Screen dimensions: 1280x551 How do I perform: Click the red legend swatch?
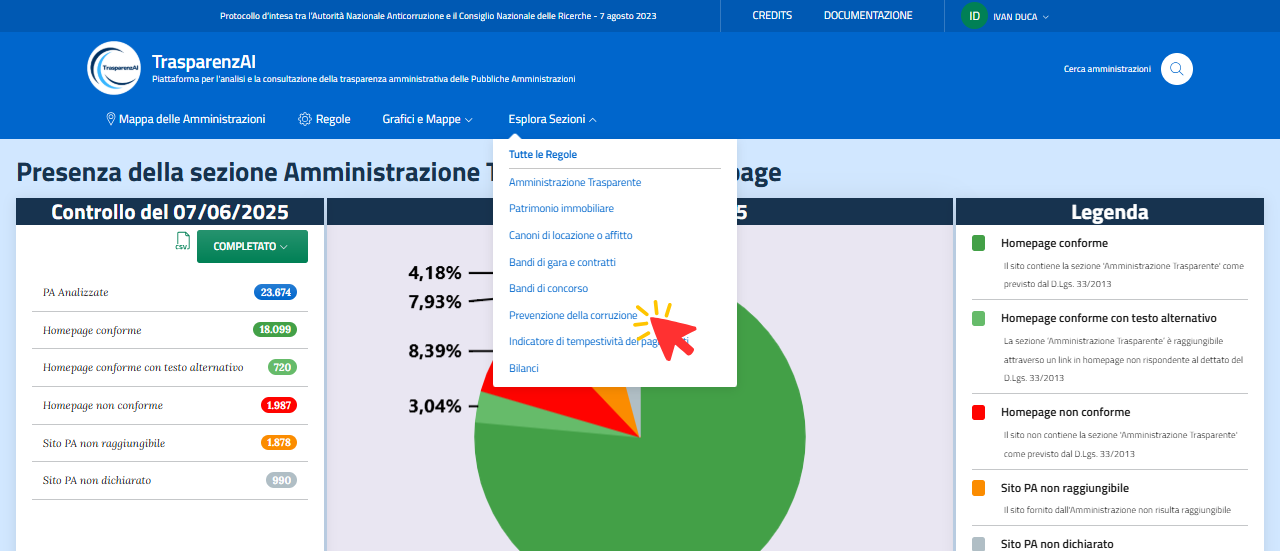979,412
